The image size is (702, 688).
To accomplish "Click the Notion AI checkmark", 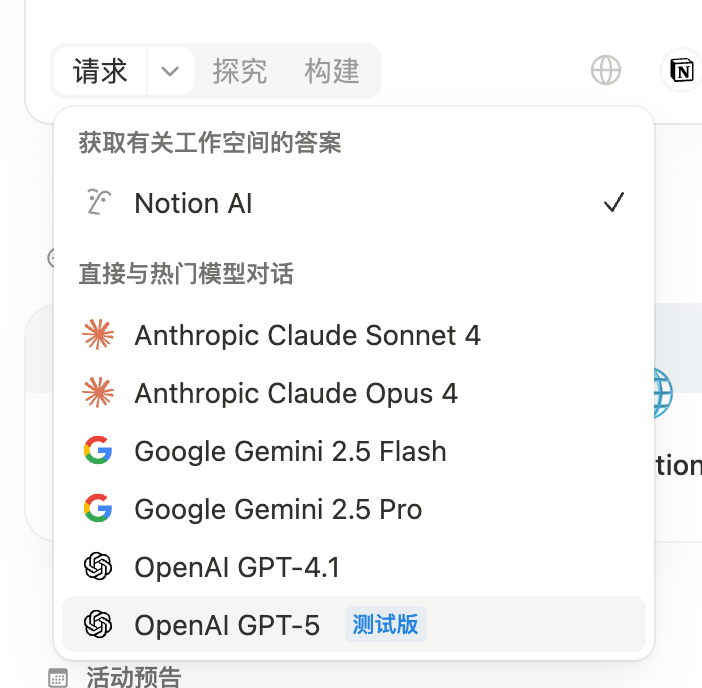I will (x=614, y=202).
